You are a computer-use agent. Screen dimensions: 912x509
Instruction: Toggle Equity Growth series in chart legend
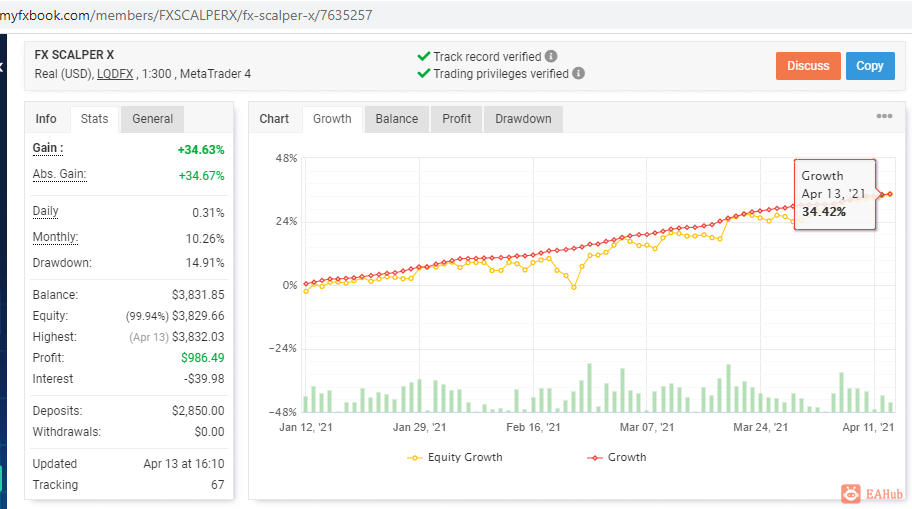click(x=455, y=457)
